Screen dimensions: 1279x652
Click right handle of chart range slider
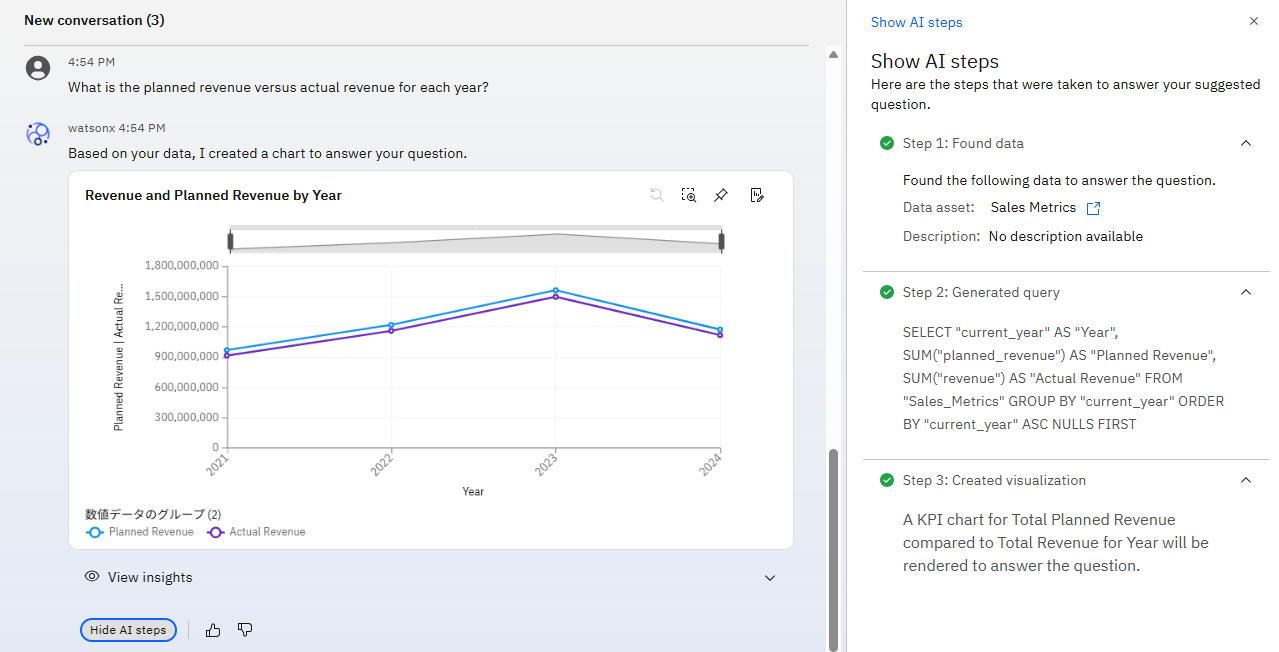[721, 241]
